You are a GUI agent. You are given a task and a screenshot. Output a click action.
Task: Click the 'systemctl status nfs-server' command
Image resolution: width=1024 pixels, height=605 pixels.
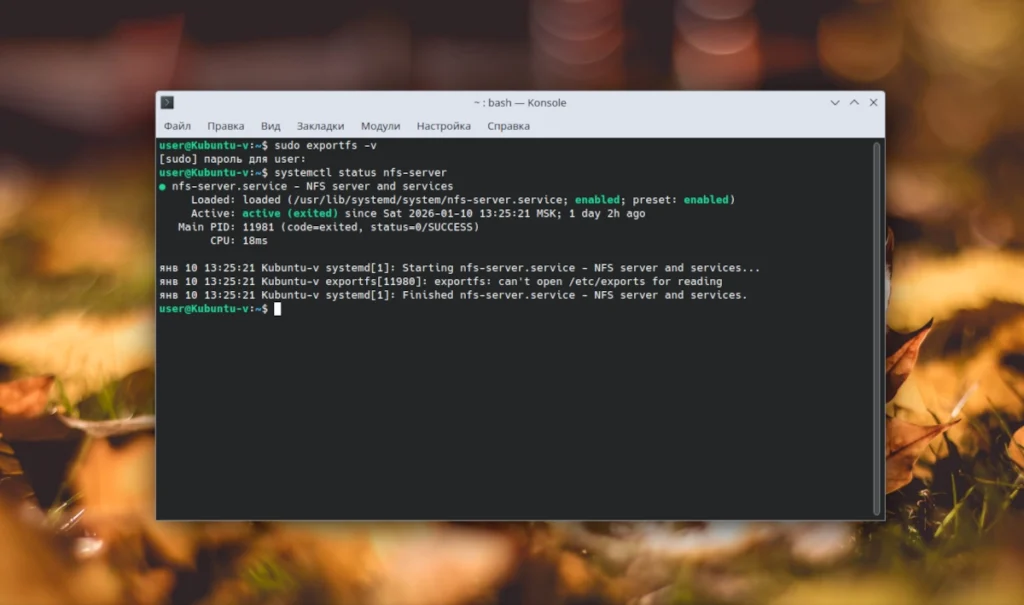pos(360,172)
